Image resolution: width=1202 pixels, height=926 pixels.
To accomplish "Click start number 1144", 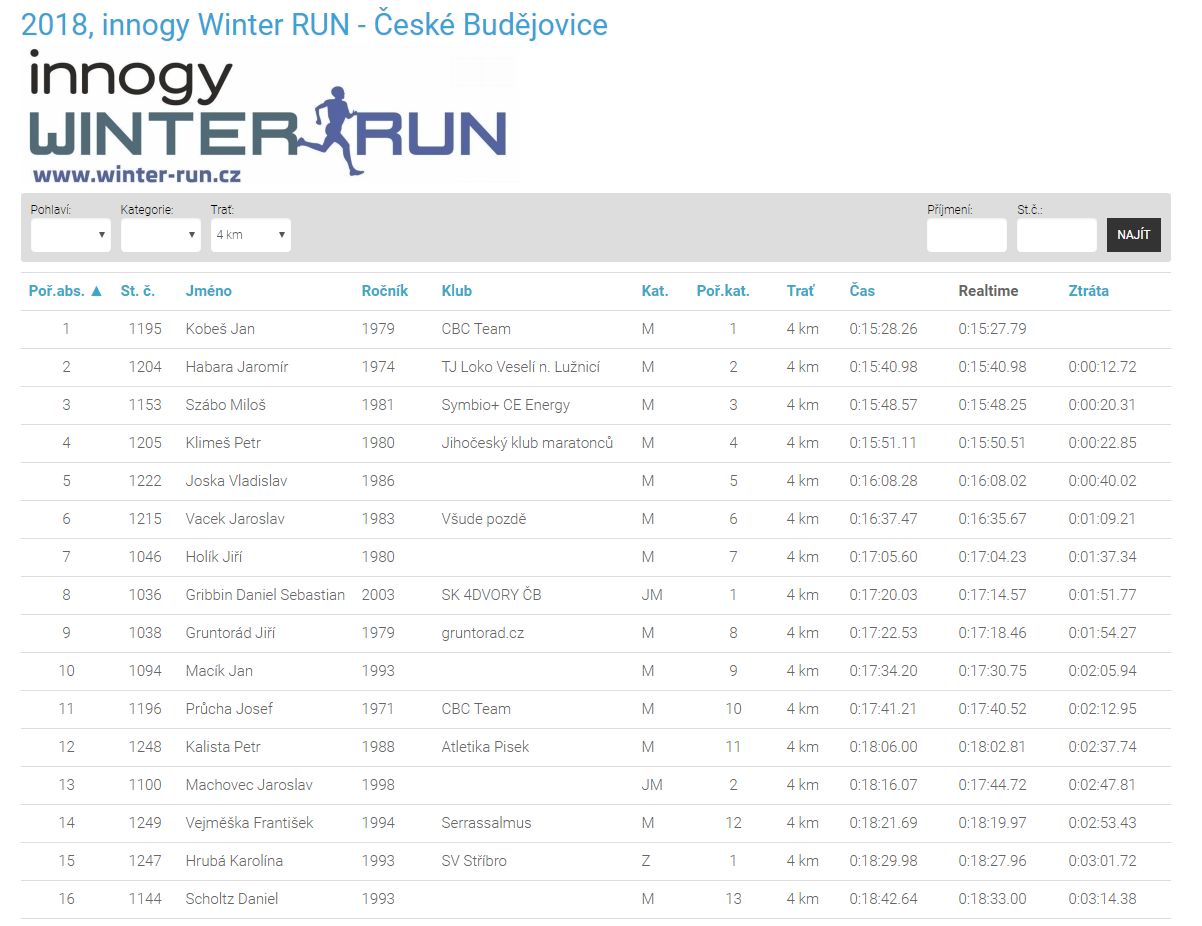I will (145, 899).
